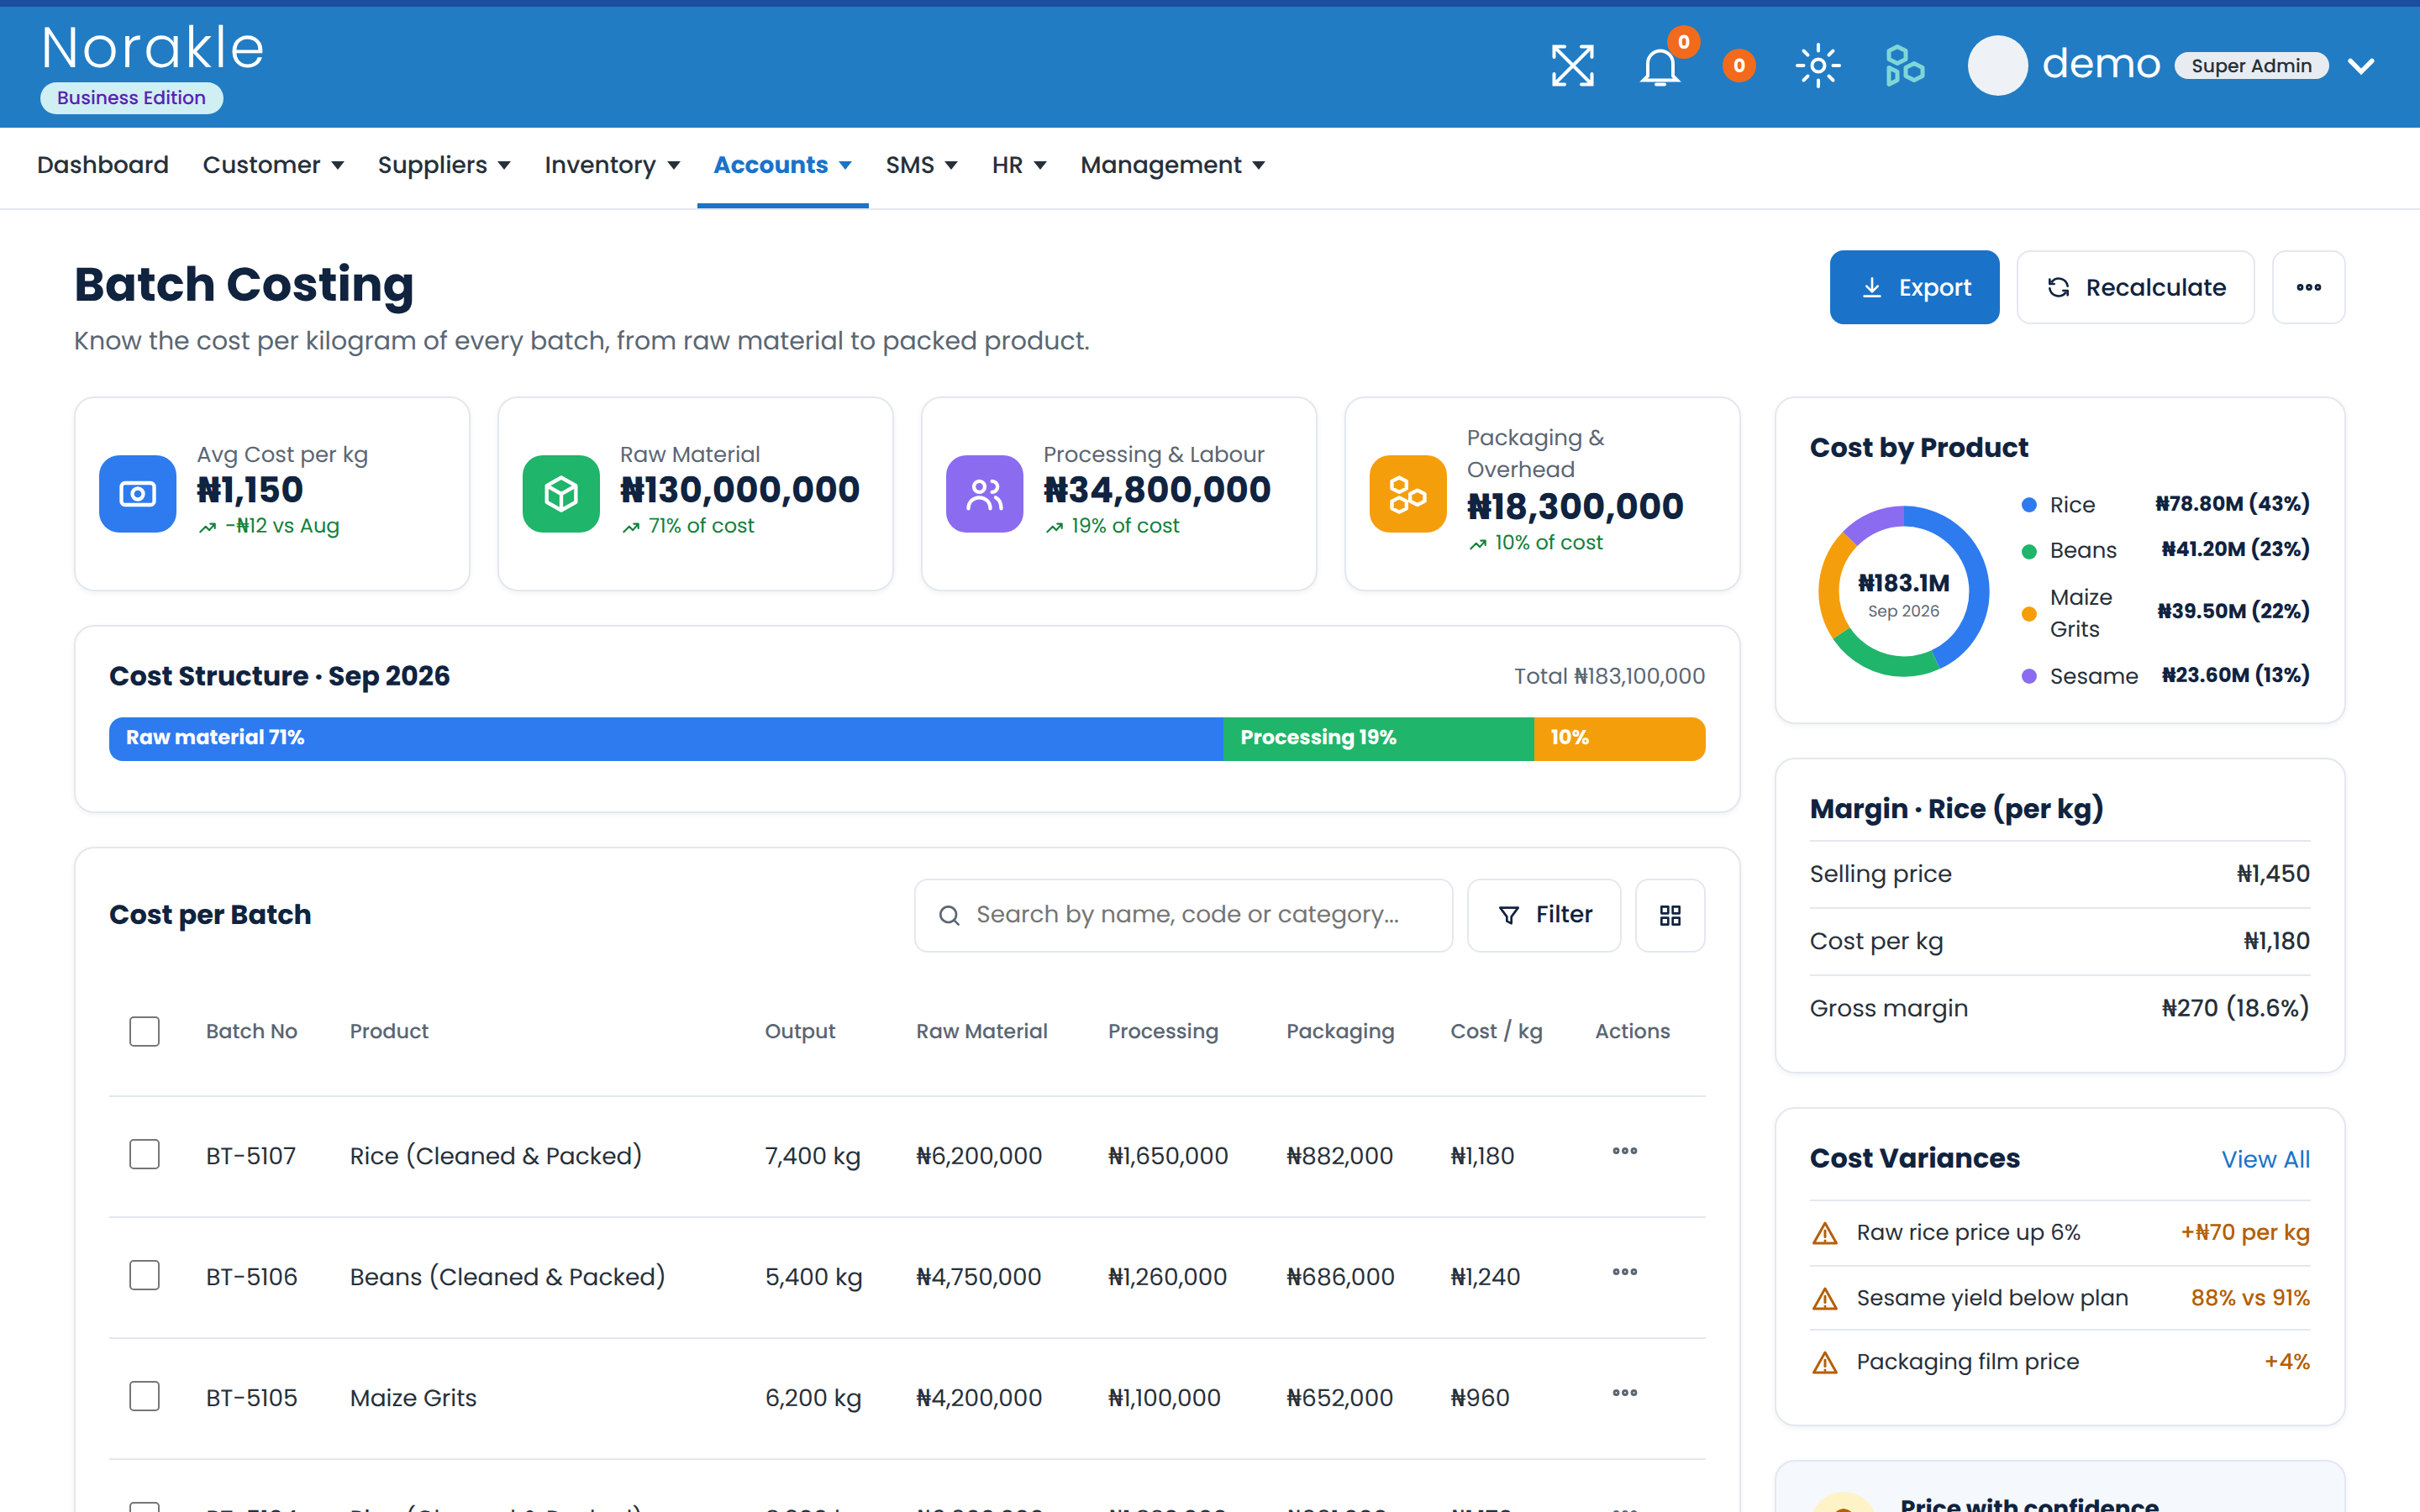Open the modules hexagon icon in header

tap(1904, 66)
